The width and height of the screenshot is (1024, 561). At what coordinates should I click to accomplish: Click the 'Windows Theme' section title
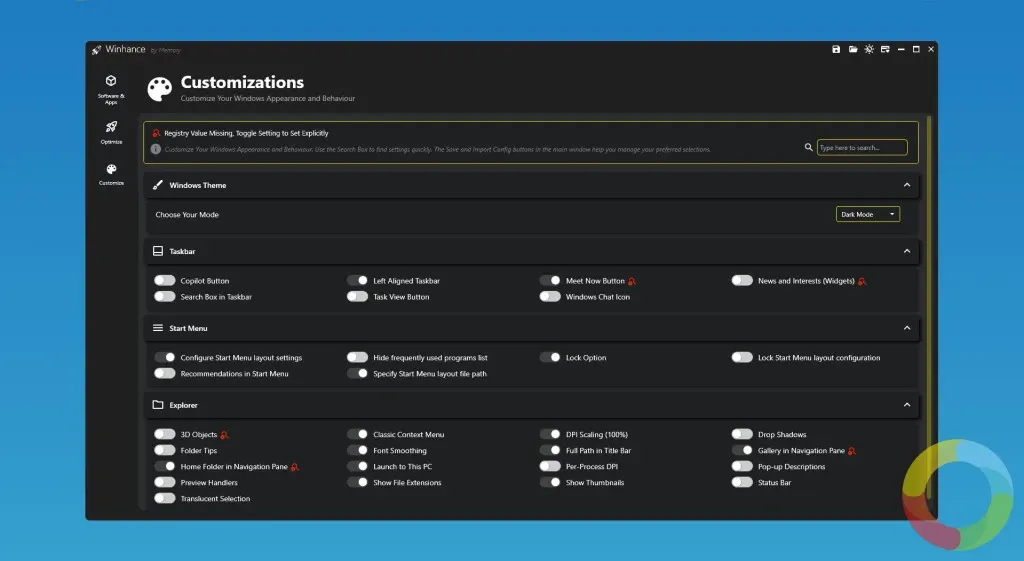pyautogui.click(x=198, y=185)
